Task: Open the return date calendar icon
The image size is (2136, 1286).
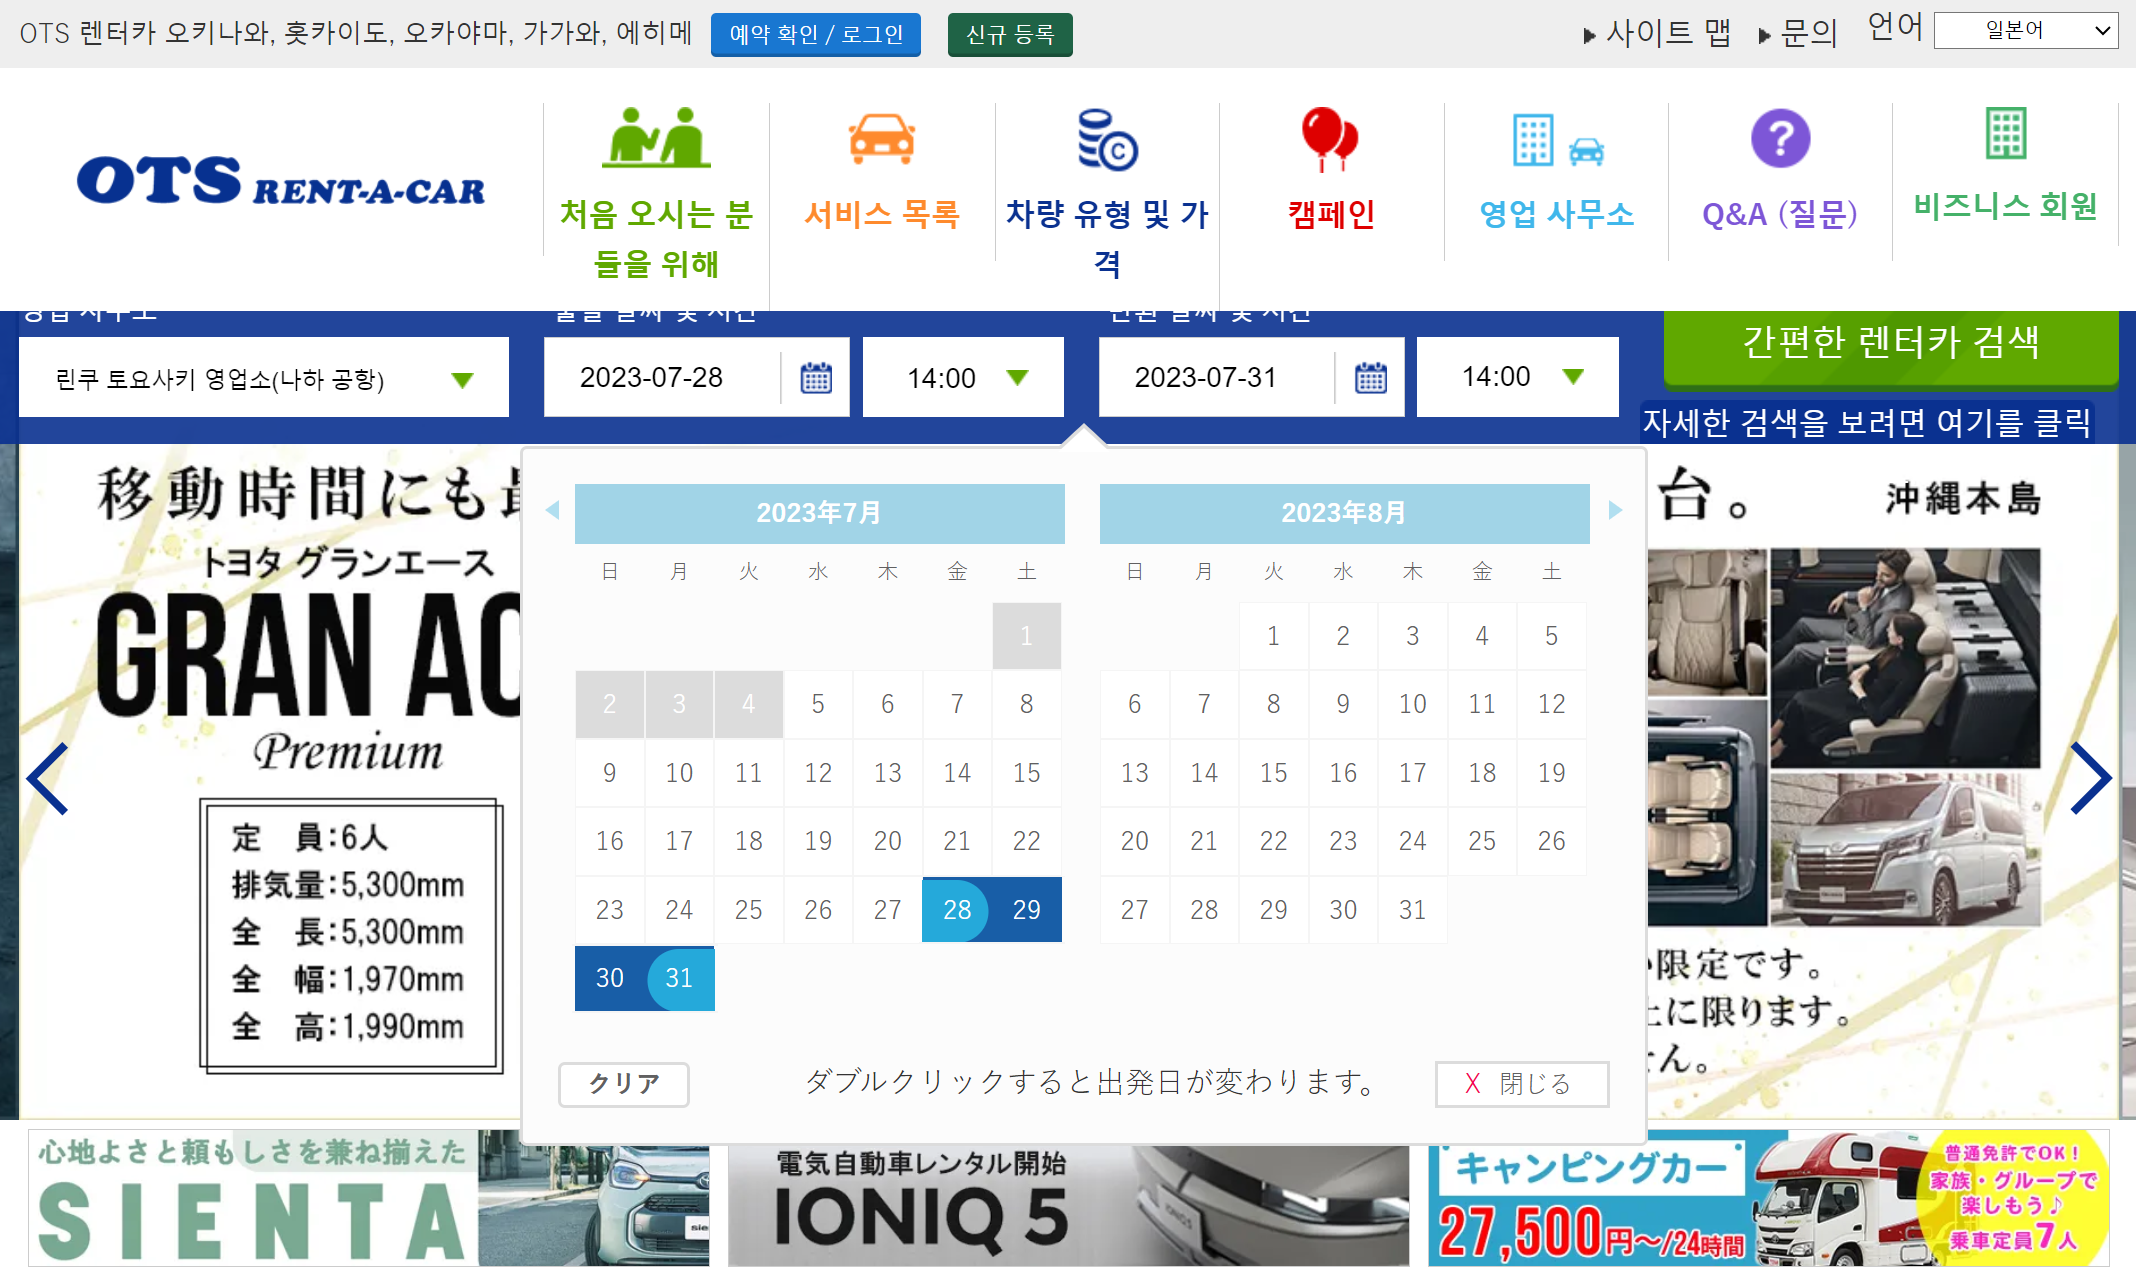Action: click(1370, 378)
